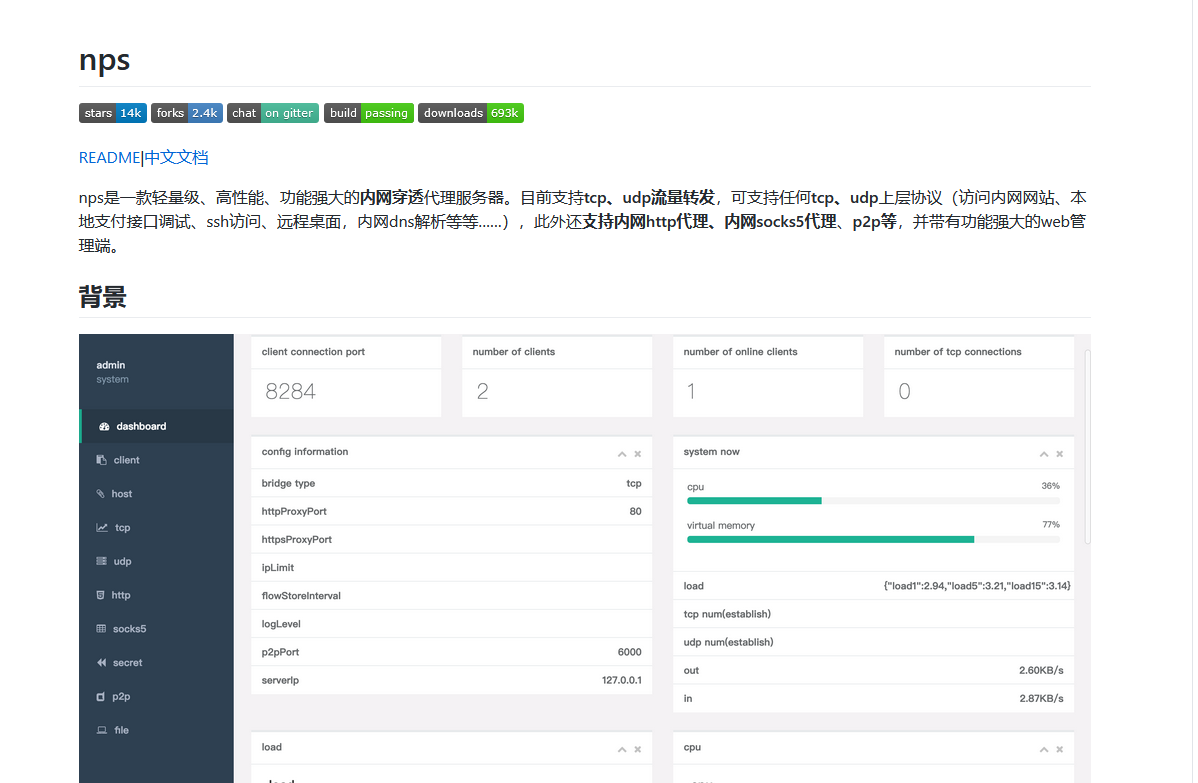The height and width of the screenshot is (783, 1198).
Task: Select the host sidebar item
Action: tap(156, 493)
